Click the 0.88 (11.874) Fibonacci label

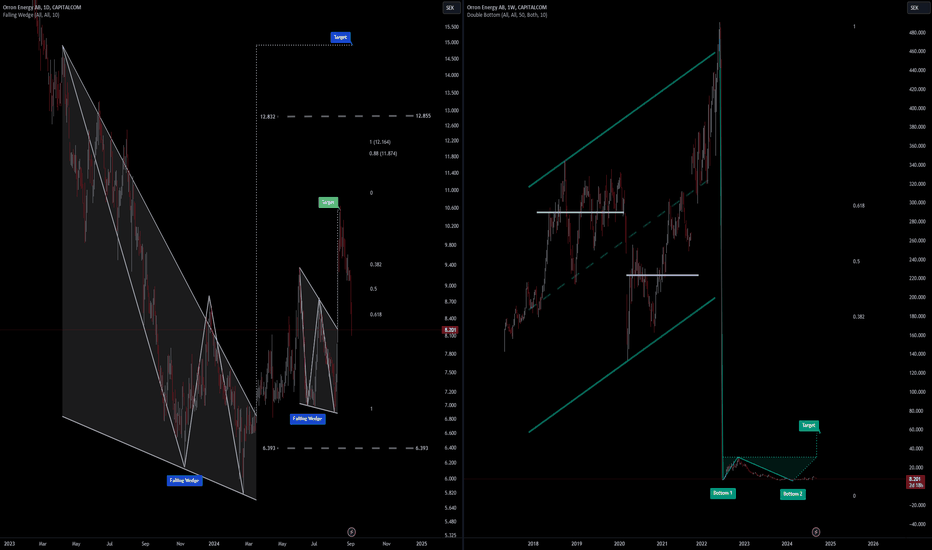coord(383,153)
